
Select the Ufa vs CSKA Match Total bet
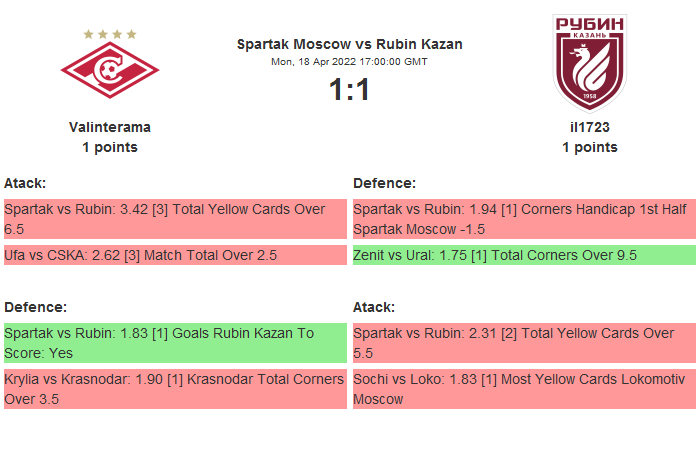coord(174,255)
